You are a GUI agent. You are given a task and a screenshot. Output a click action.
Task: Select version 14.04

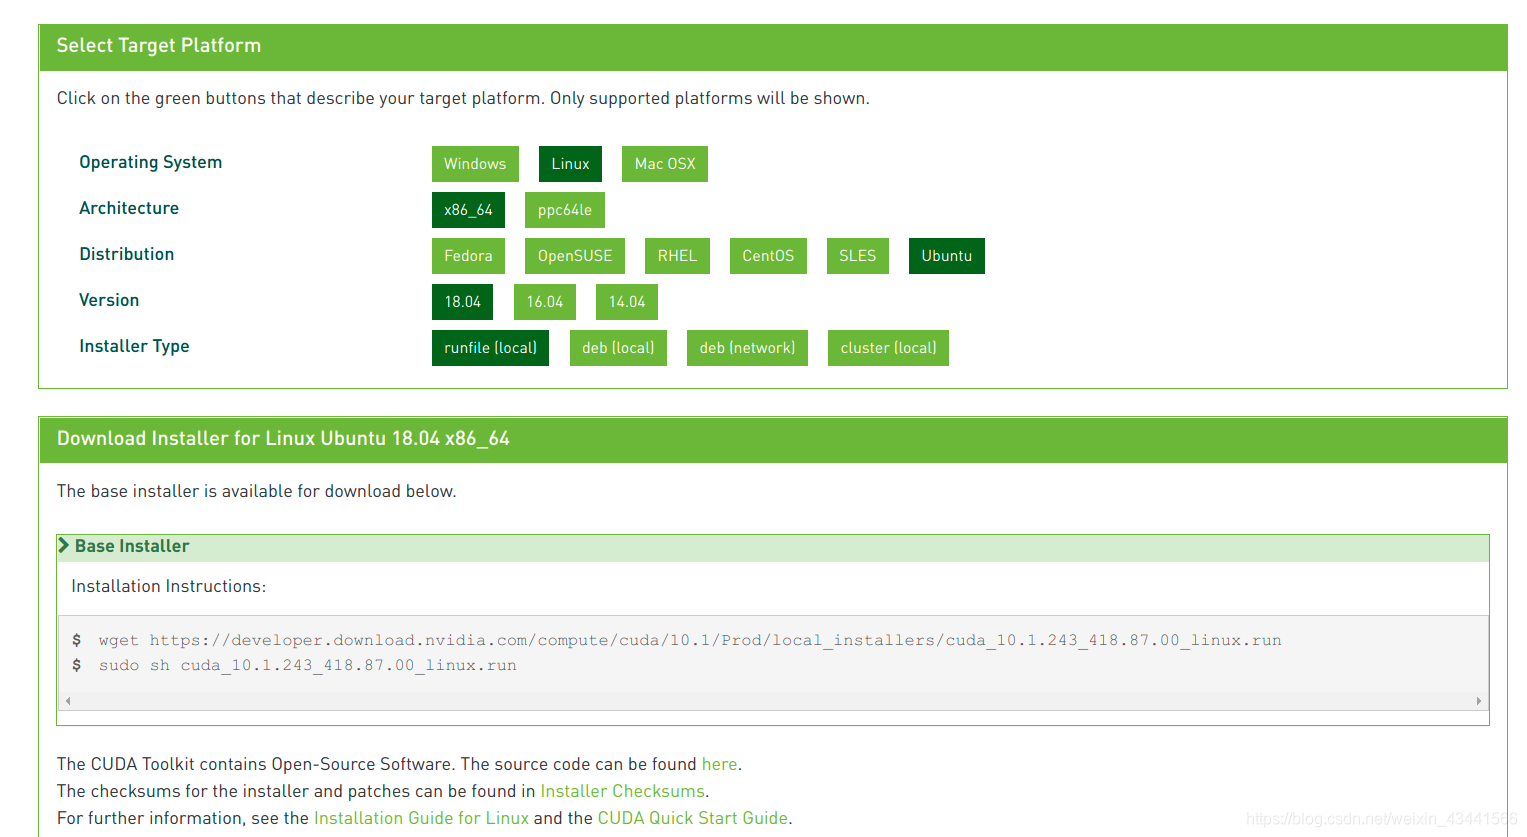pyautogui.click(x=627, y=302)
